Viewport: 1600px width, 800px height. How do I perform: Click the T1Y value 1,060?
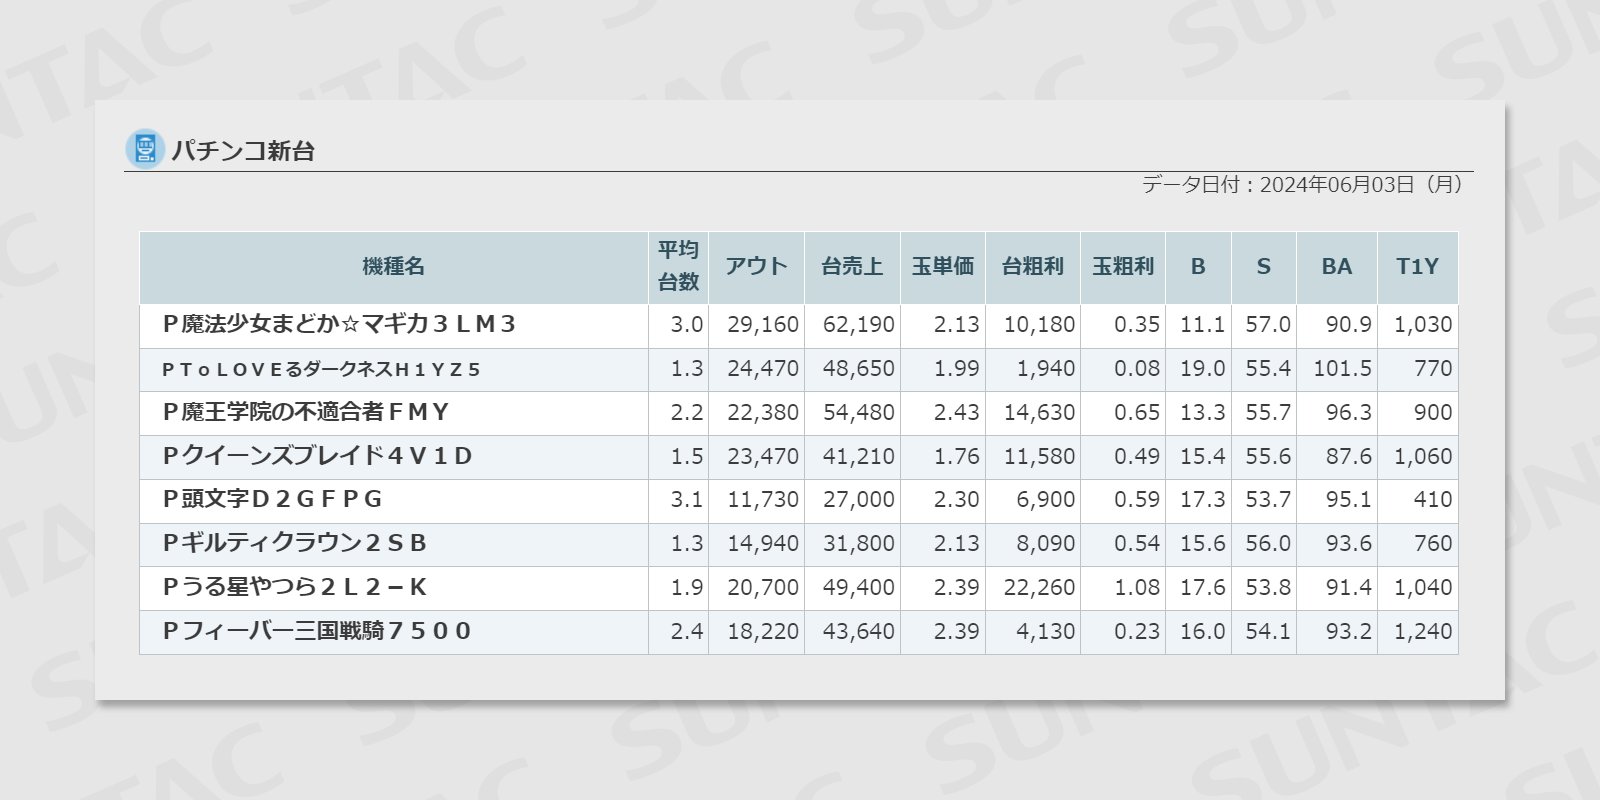click(x=1423, y=456)
